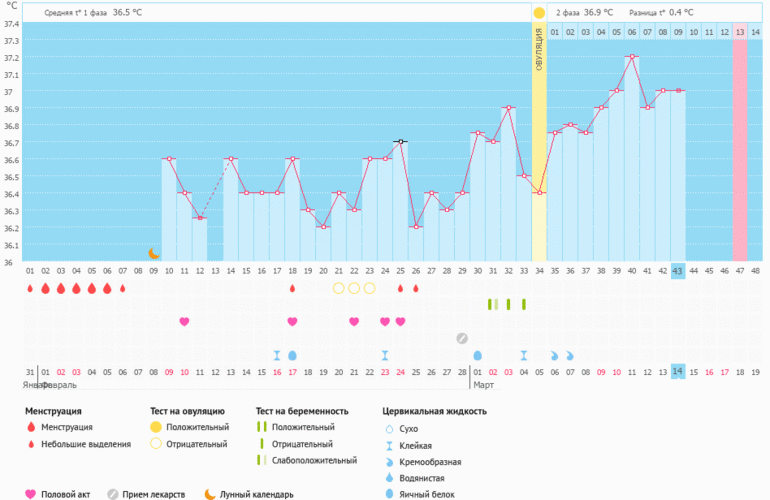Click the crescent moon icon on the chart
Image resolution: width=770 pixels, height=500 pixels.
click(154, 253)
